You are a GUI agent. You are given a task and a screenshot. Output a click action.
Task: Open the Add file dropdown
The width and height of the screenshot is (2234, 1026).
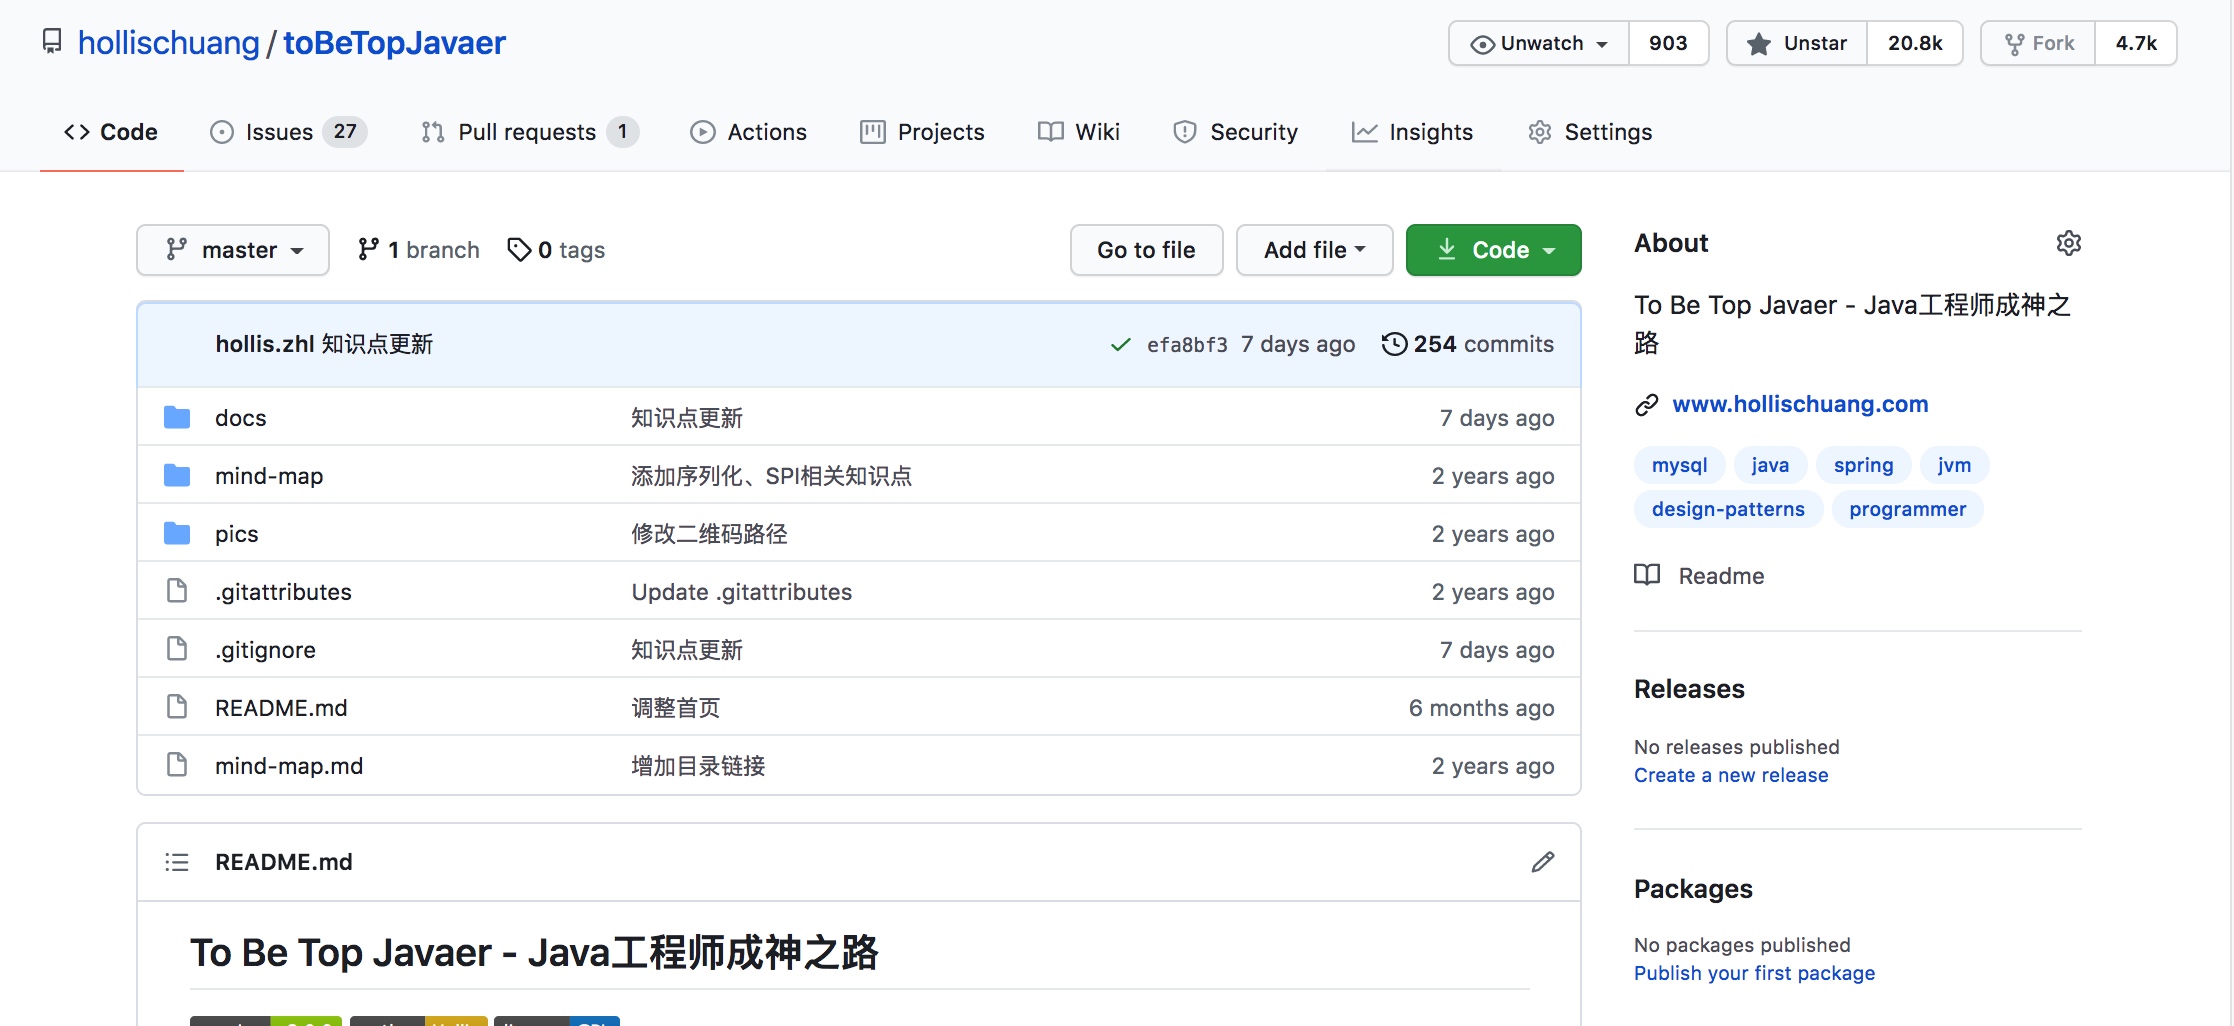[1314, 250]
